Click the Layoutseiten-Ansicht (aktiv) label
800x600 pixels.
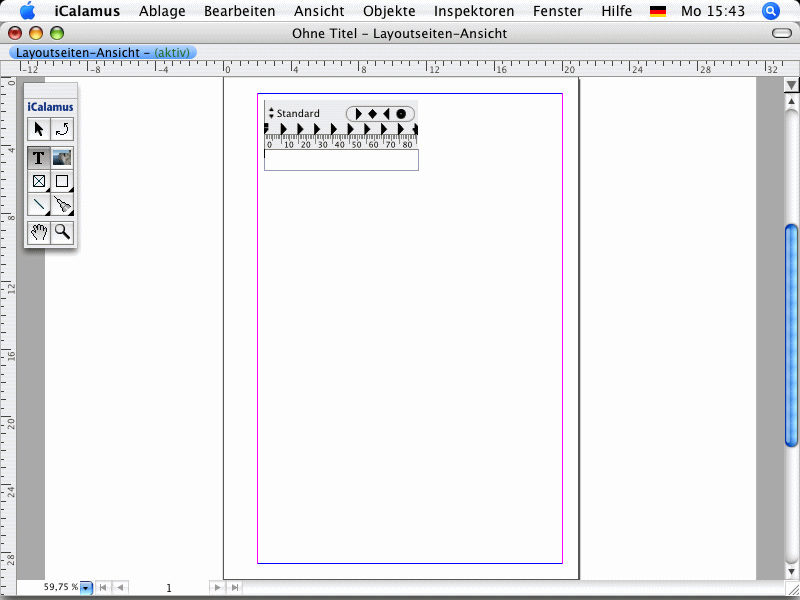[x=103, y=52]
